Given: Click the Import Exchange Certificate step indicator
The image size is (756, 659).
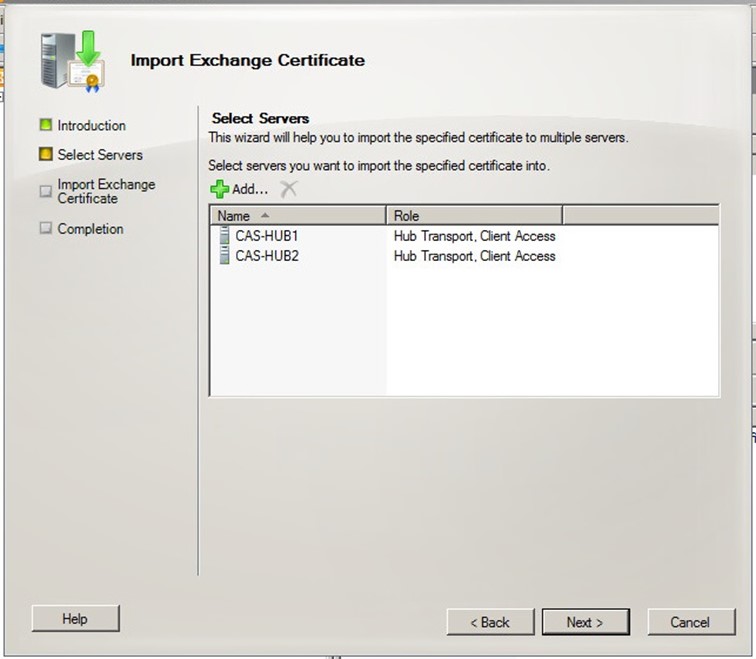Looking at the screenshot, I should (x=45, y=191).
